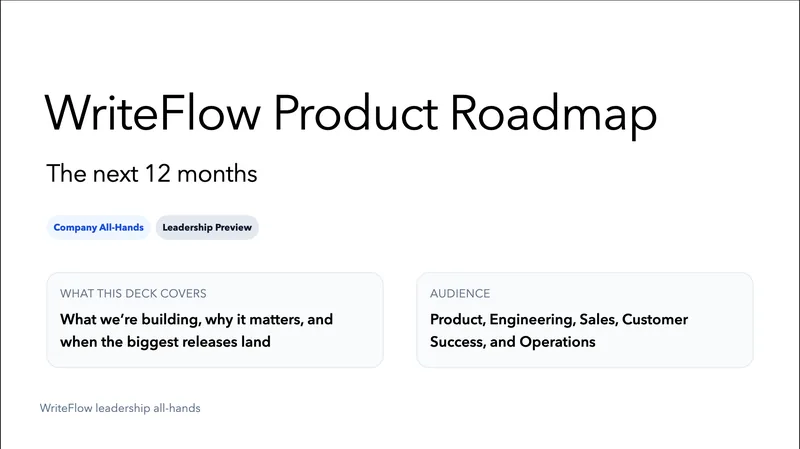The image size is (800, 449).
Task: Click the word Product in the main title
Action: tap(356, 113)
